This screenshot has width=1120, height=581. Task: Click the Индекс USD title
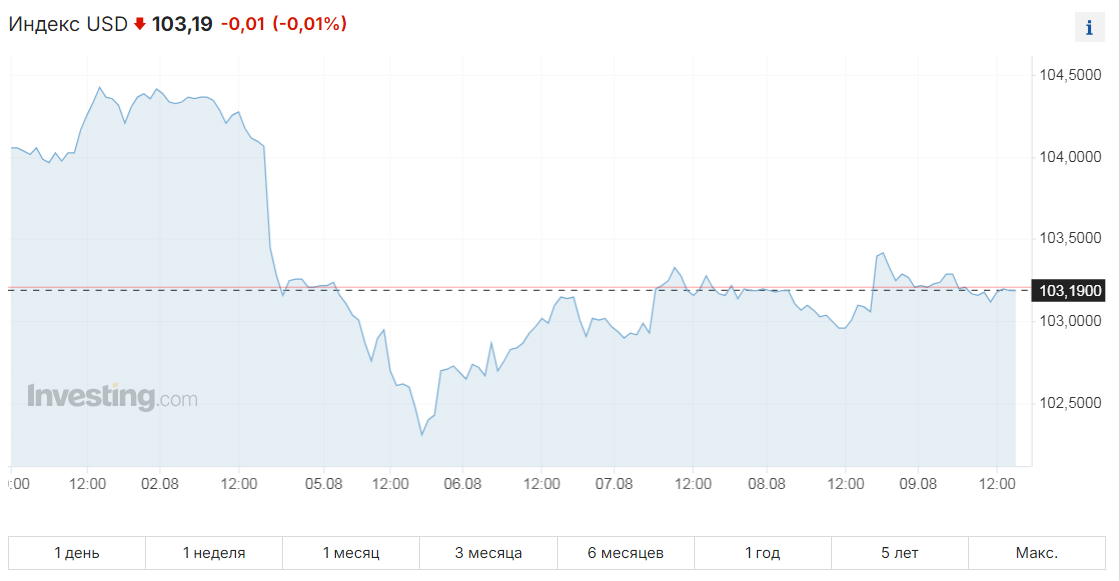[x=68, y=24]
